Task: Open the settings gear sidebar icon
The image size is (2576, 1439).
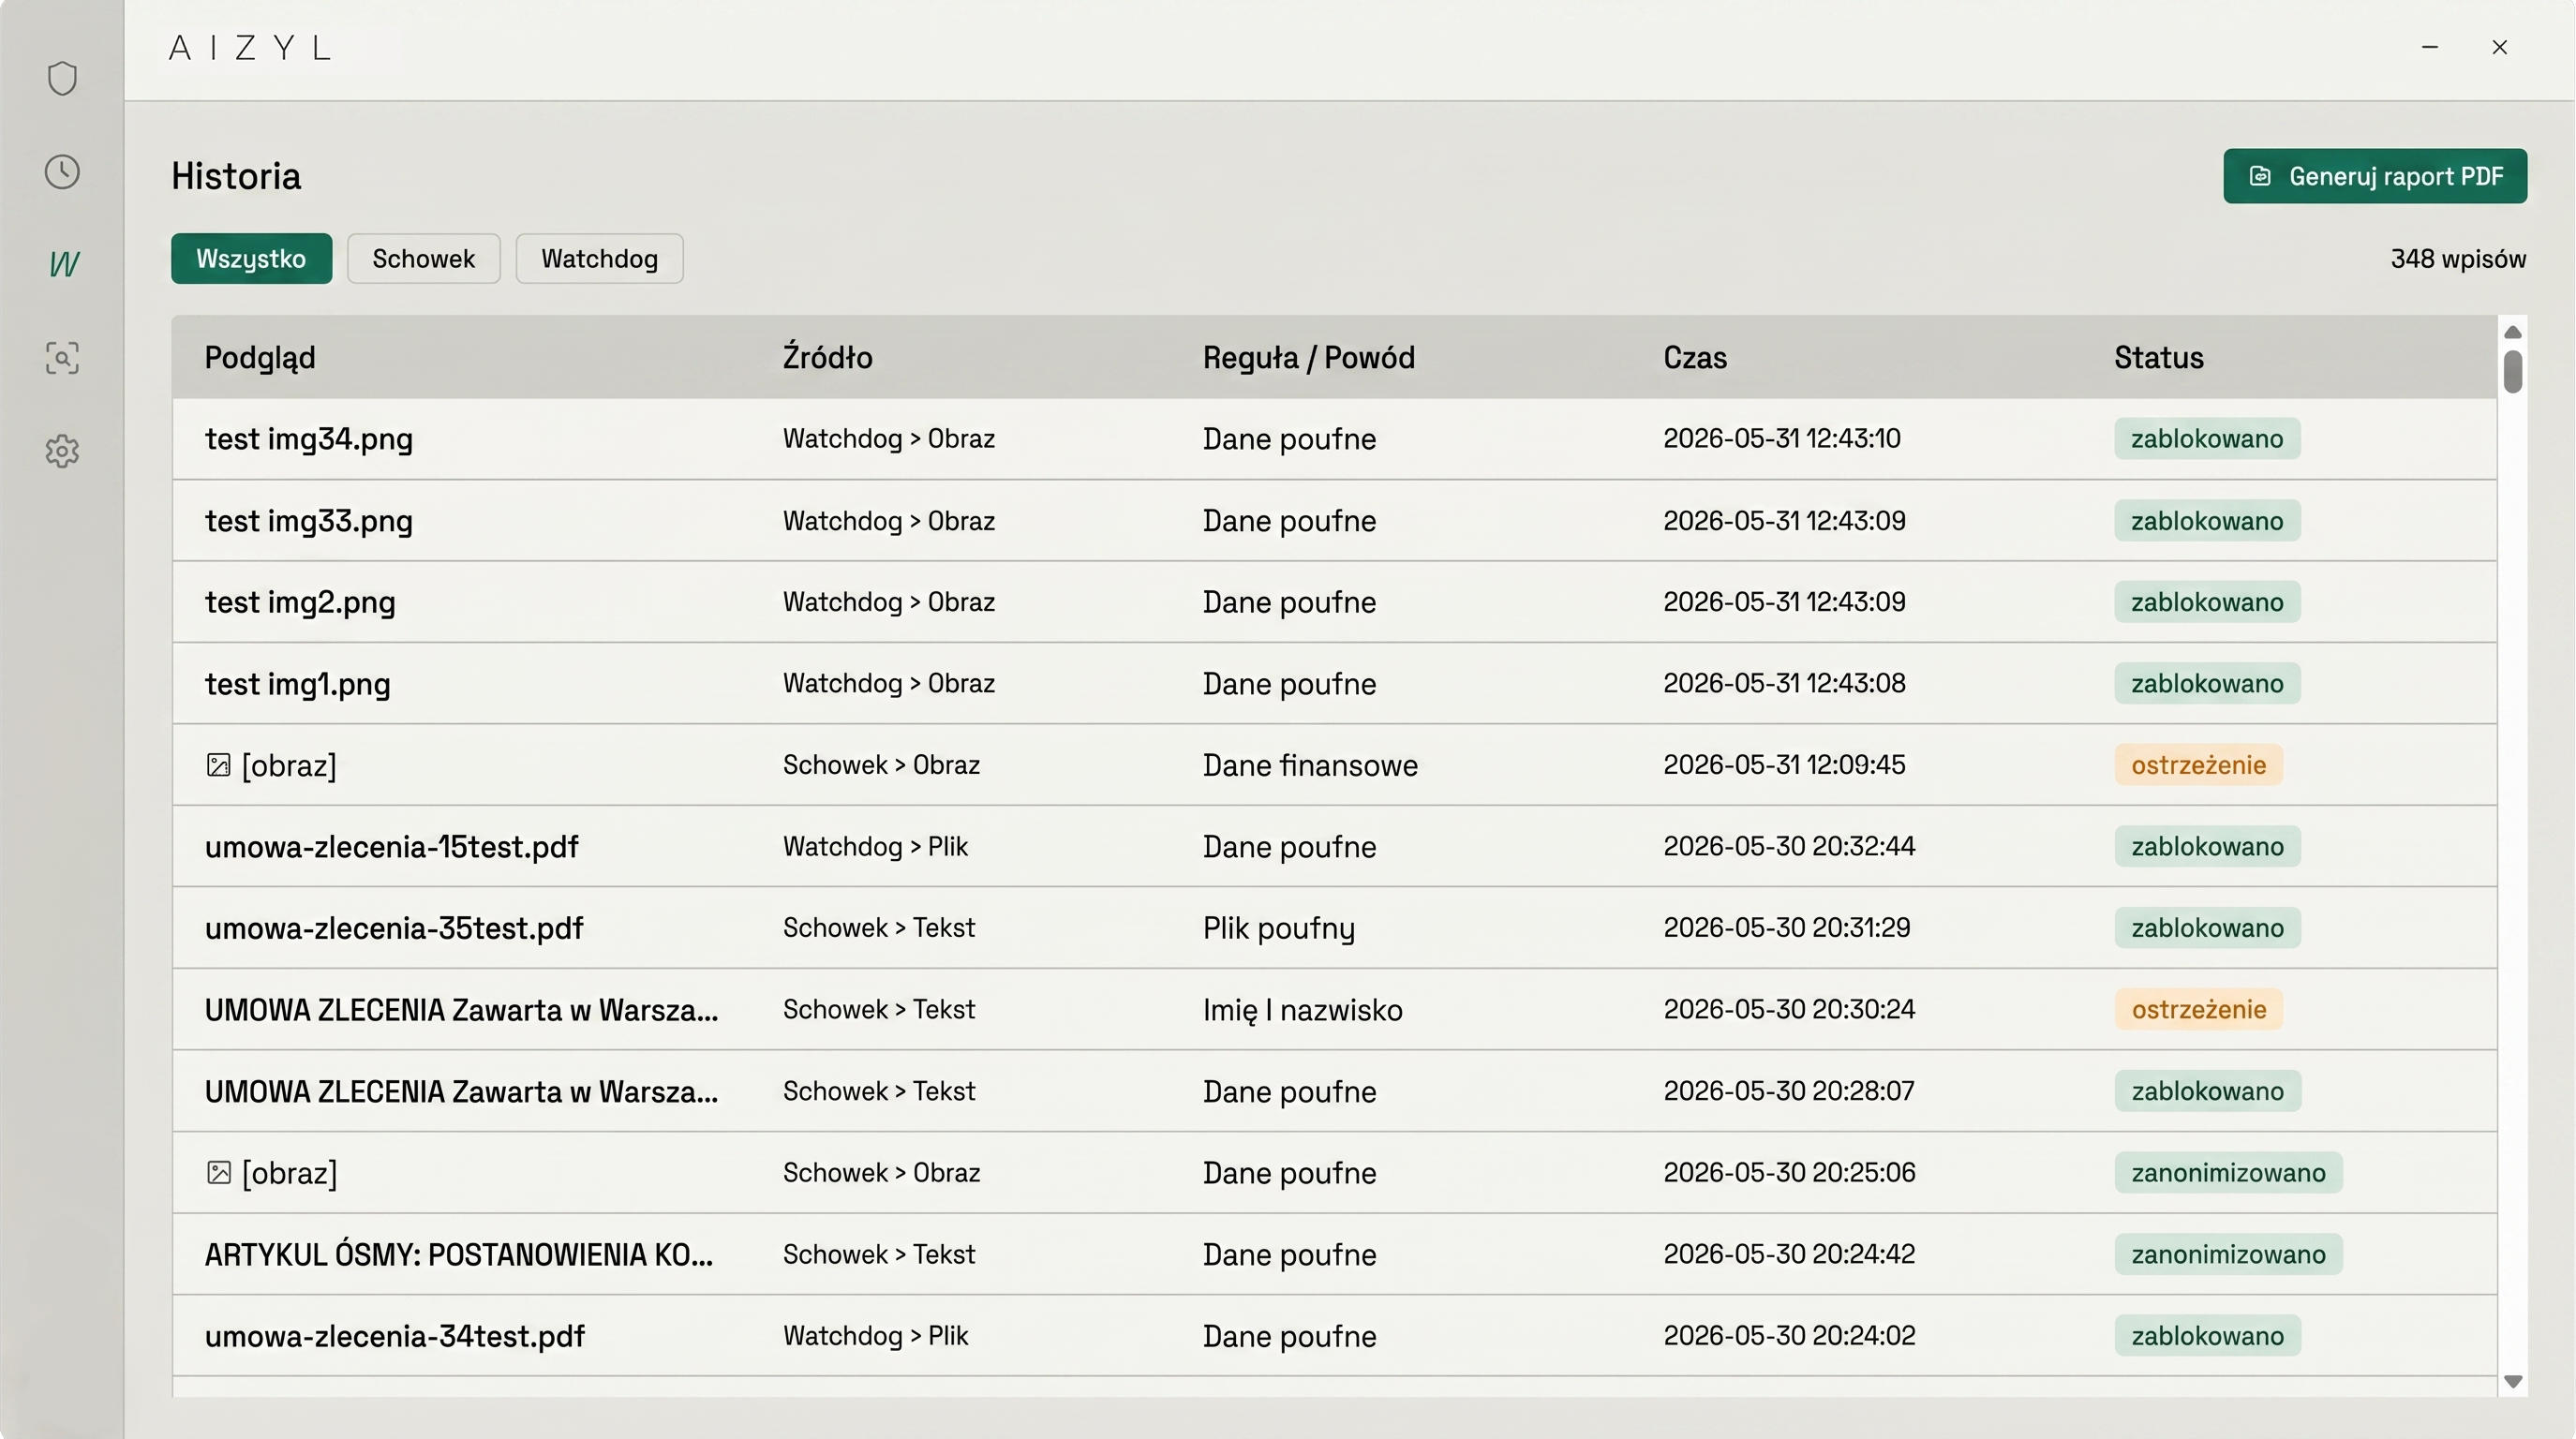Action: coord(62,451)
